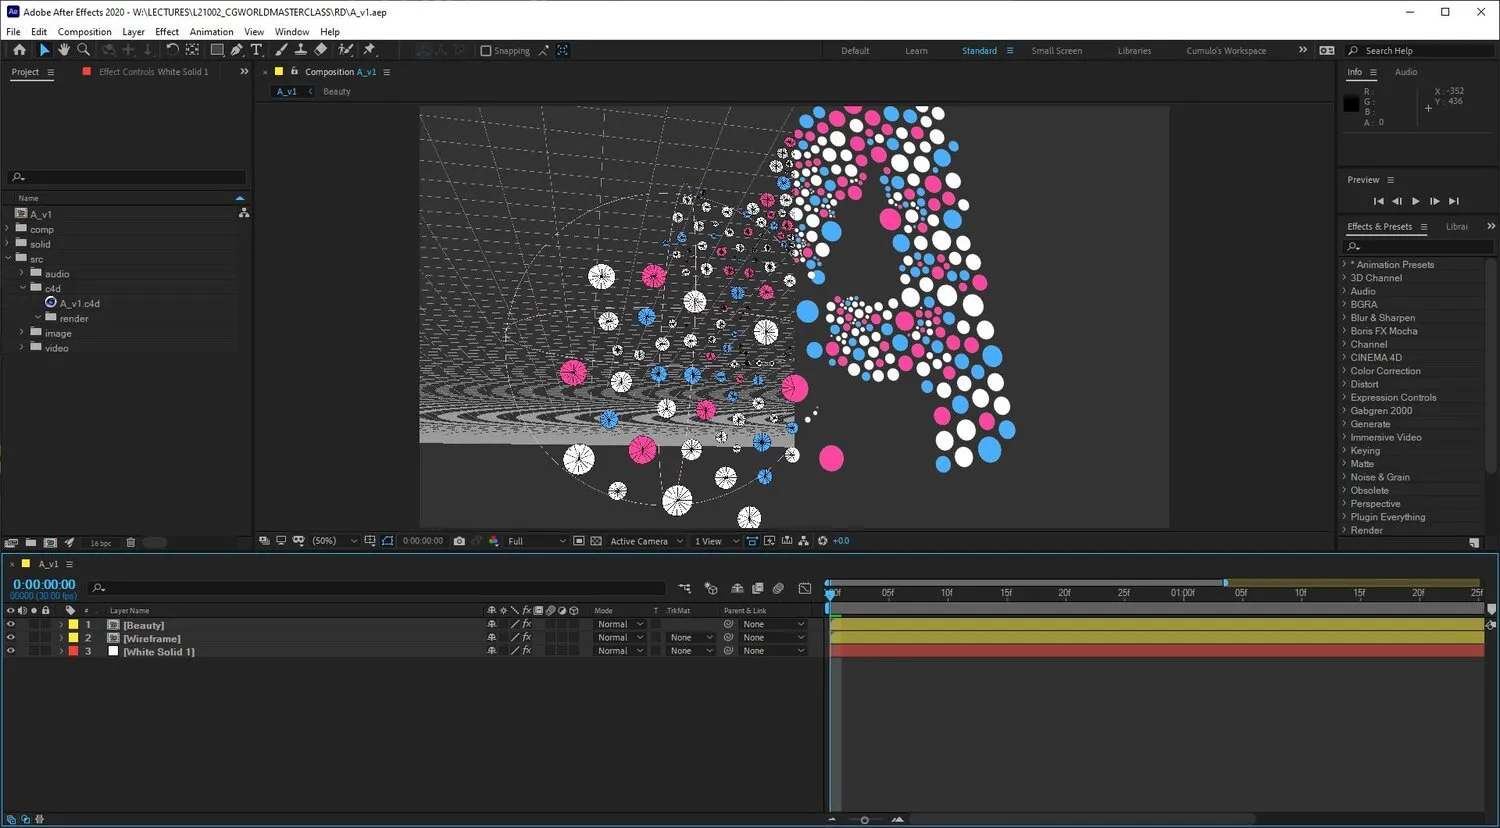Viewport: 1500px width, 828px height.
Task: Hide the Beauty layer using eye icon
Action: click(x=11, y=624)
